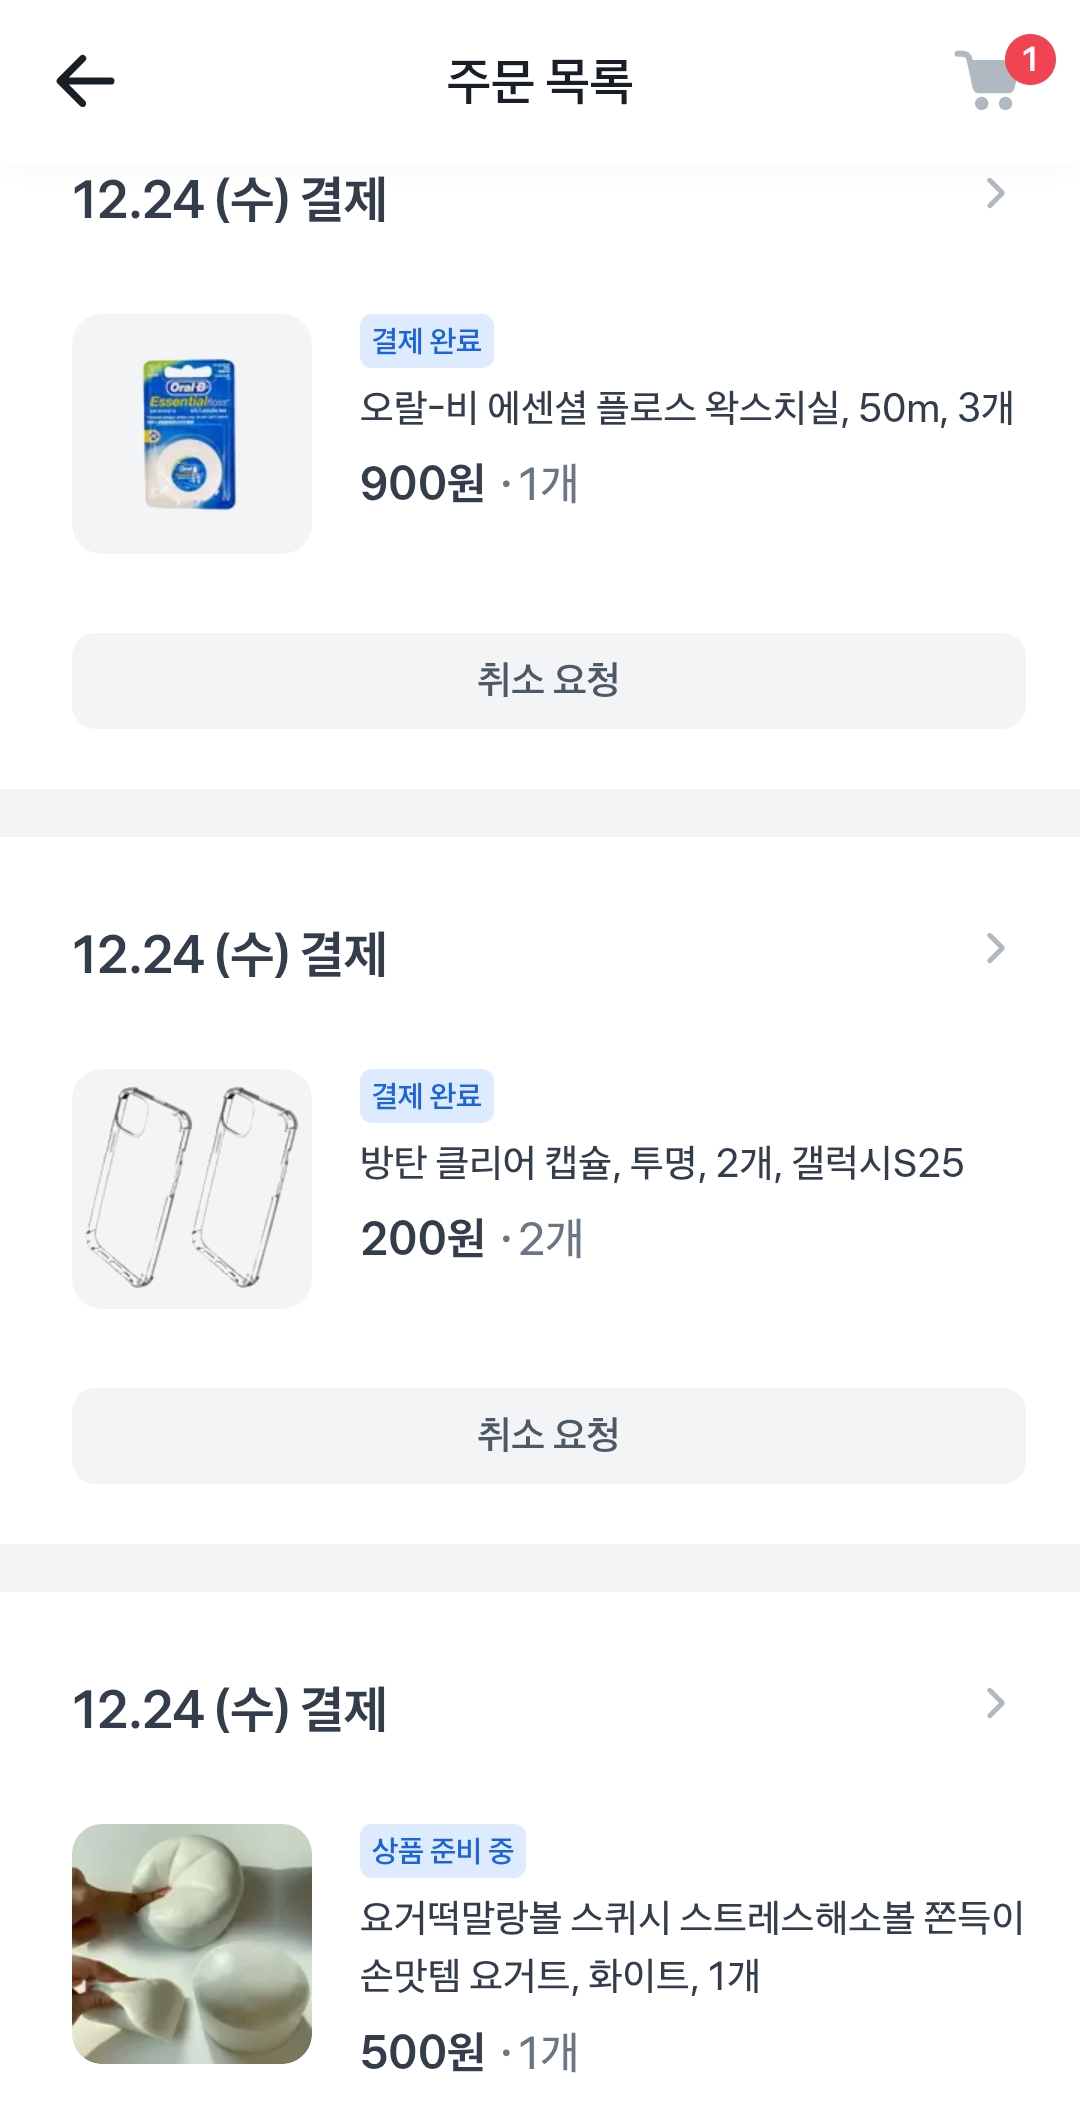Tap the white squishy ball product image
Viewport: 1080px width, 2105px height.
point(192,1943)
